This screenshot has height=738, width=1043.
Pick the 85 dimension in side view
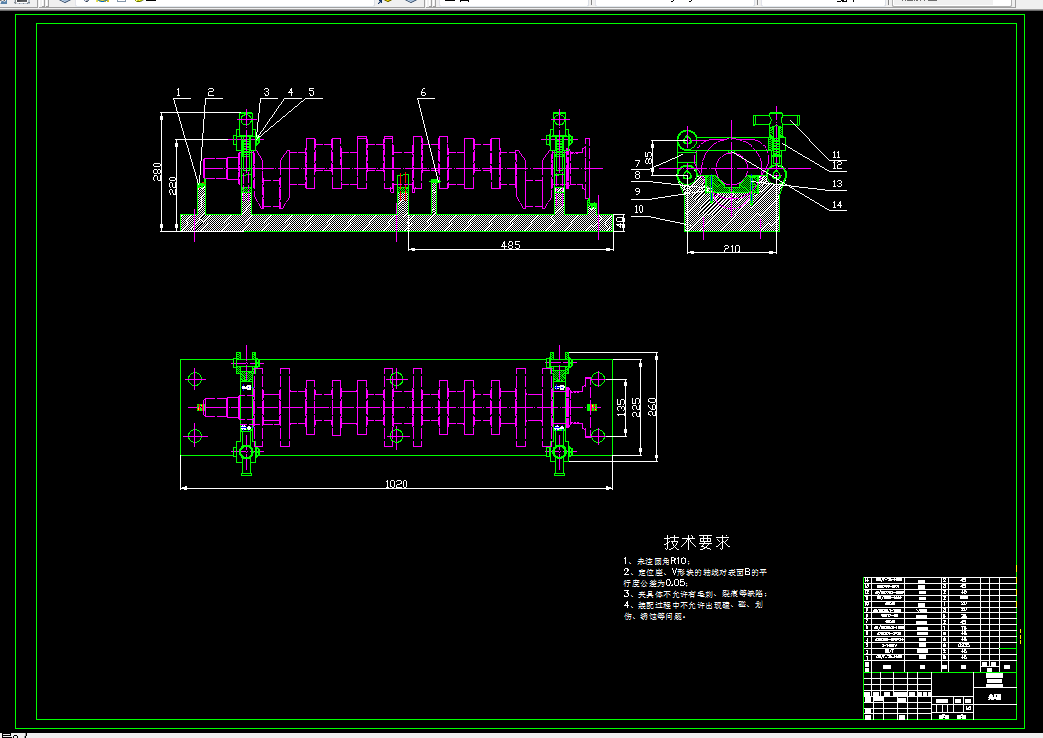(x=649, y=159)
